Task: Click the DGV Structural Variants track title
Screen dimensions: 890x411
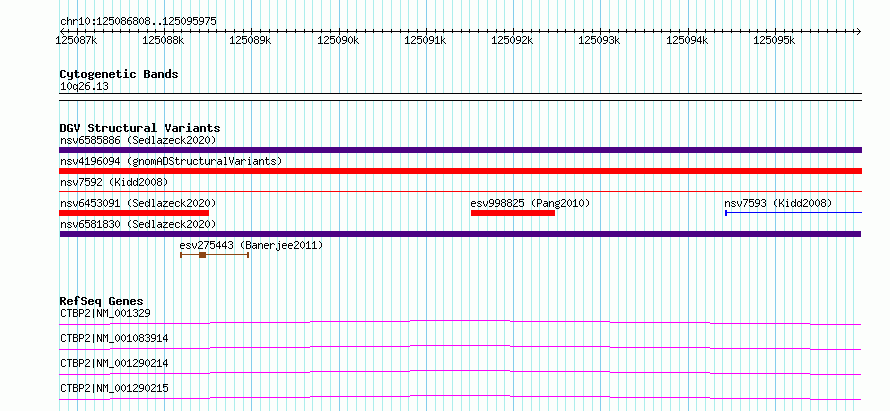Action: click(x=140, y=128)
